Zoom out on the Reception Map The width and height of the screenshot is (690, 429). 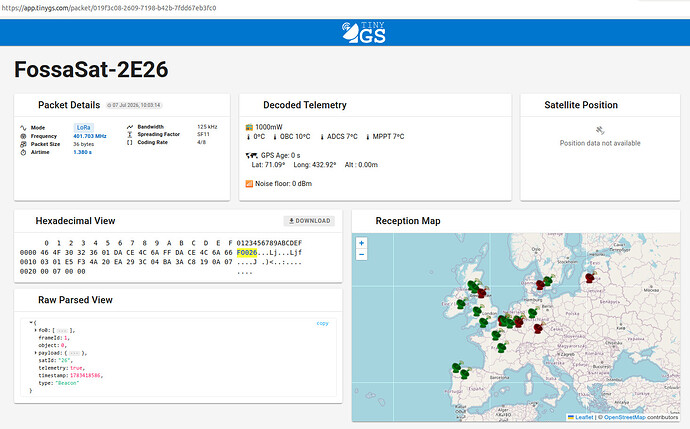point(361,254)
